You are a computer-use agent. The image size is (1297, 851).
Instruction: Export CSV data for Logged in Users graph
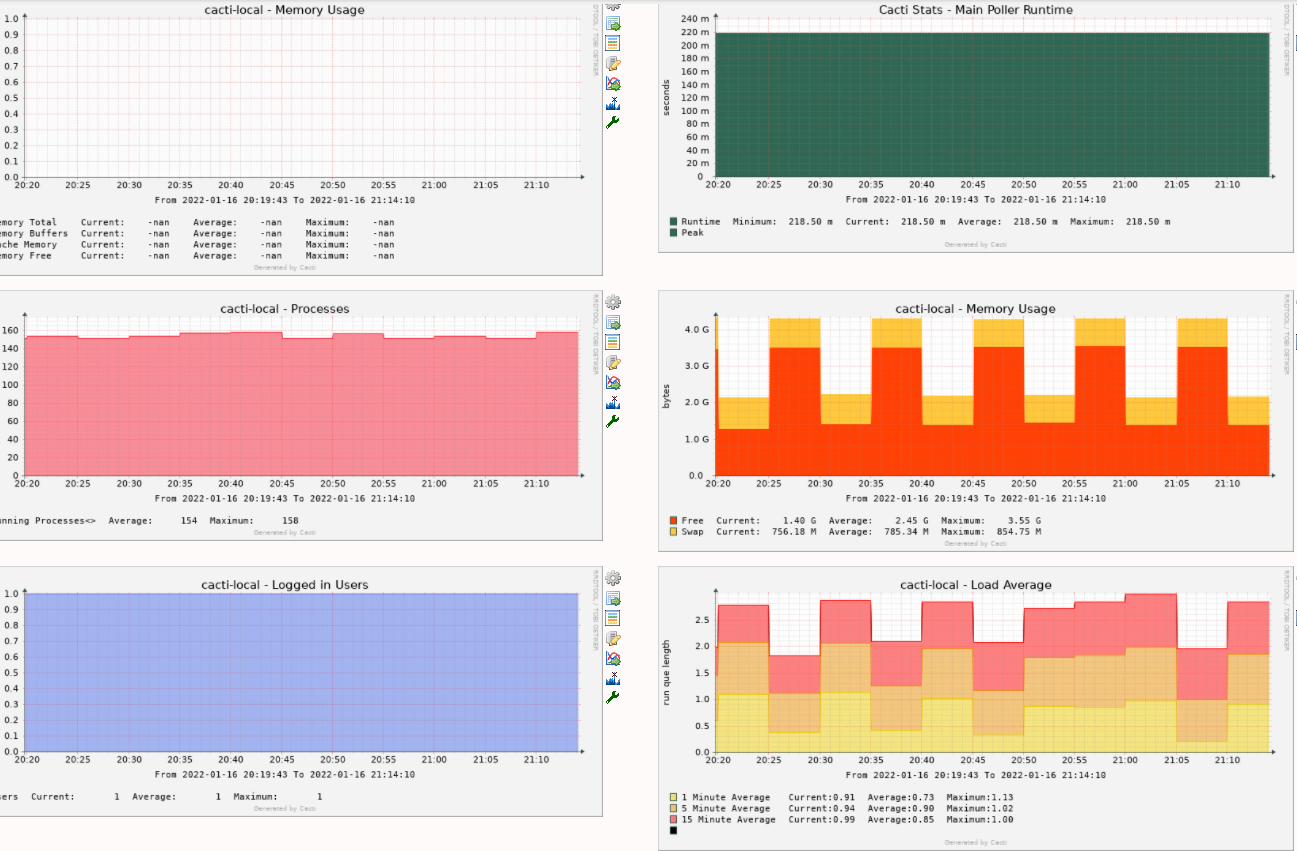[613, 599]
